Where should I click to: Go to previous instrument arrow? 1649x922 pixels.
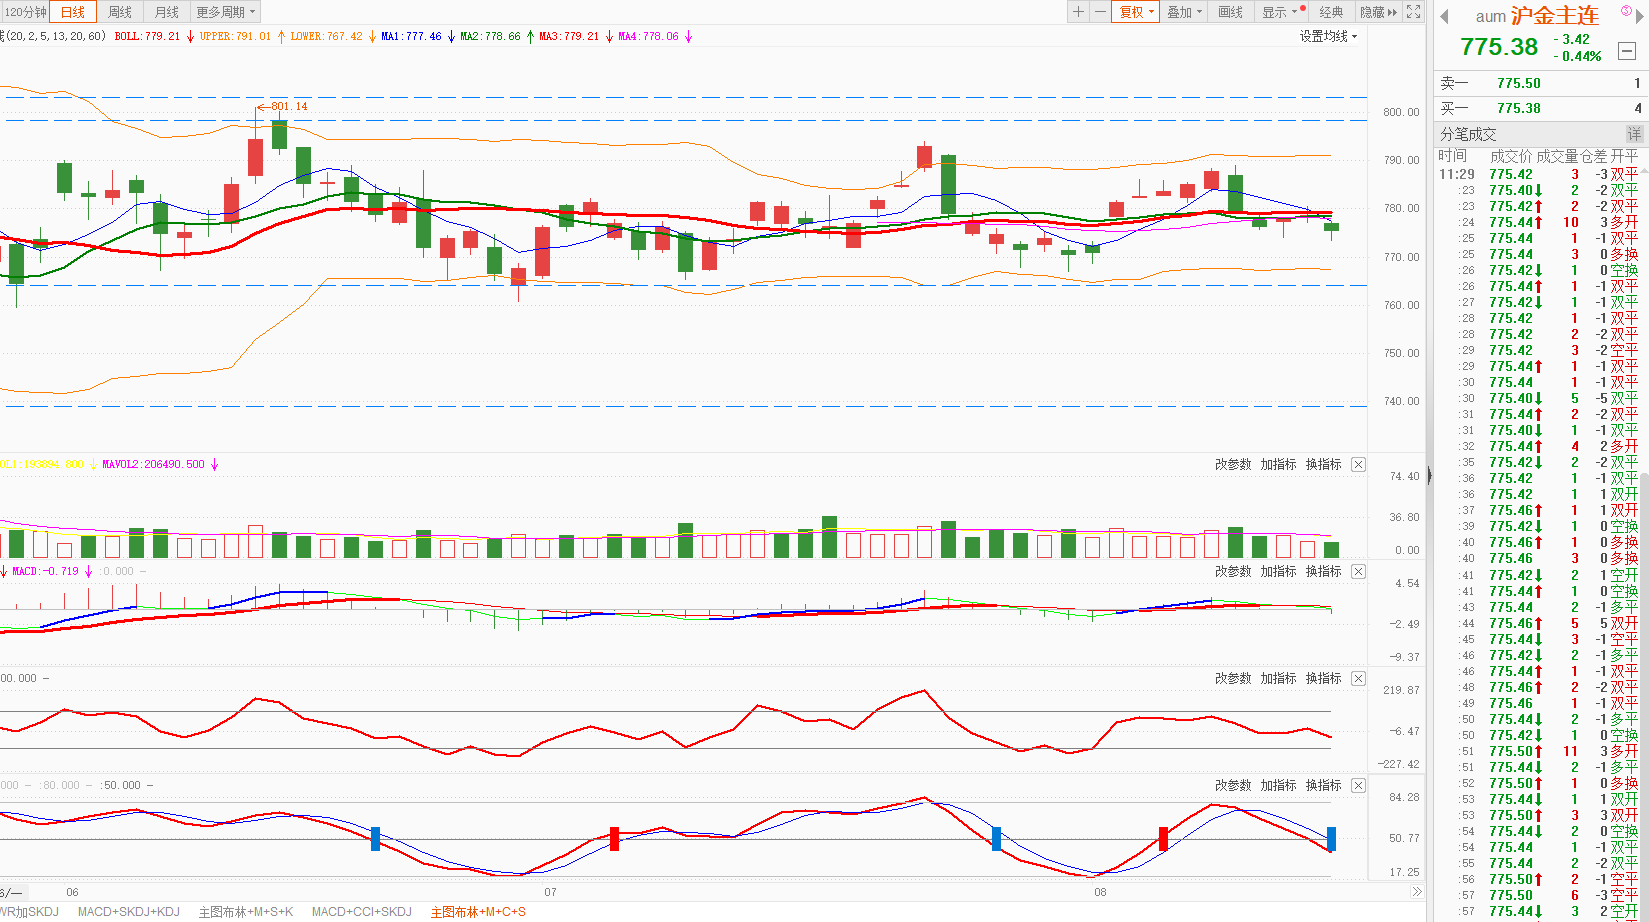click(x=1444, y=16)
